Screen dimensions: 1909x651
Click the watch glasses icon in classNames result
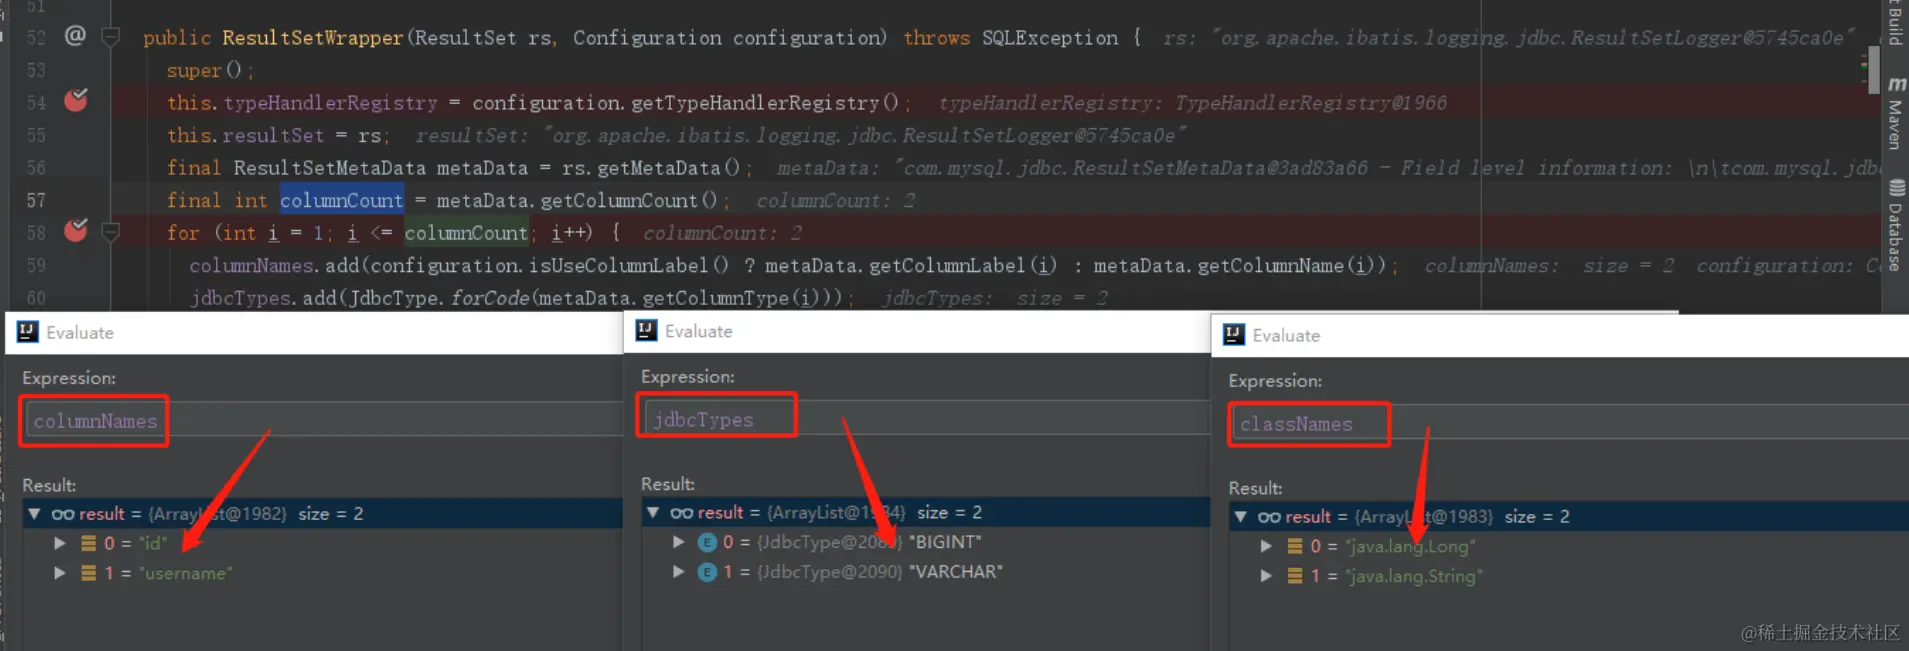1270,517
